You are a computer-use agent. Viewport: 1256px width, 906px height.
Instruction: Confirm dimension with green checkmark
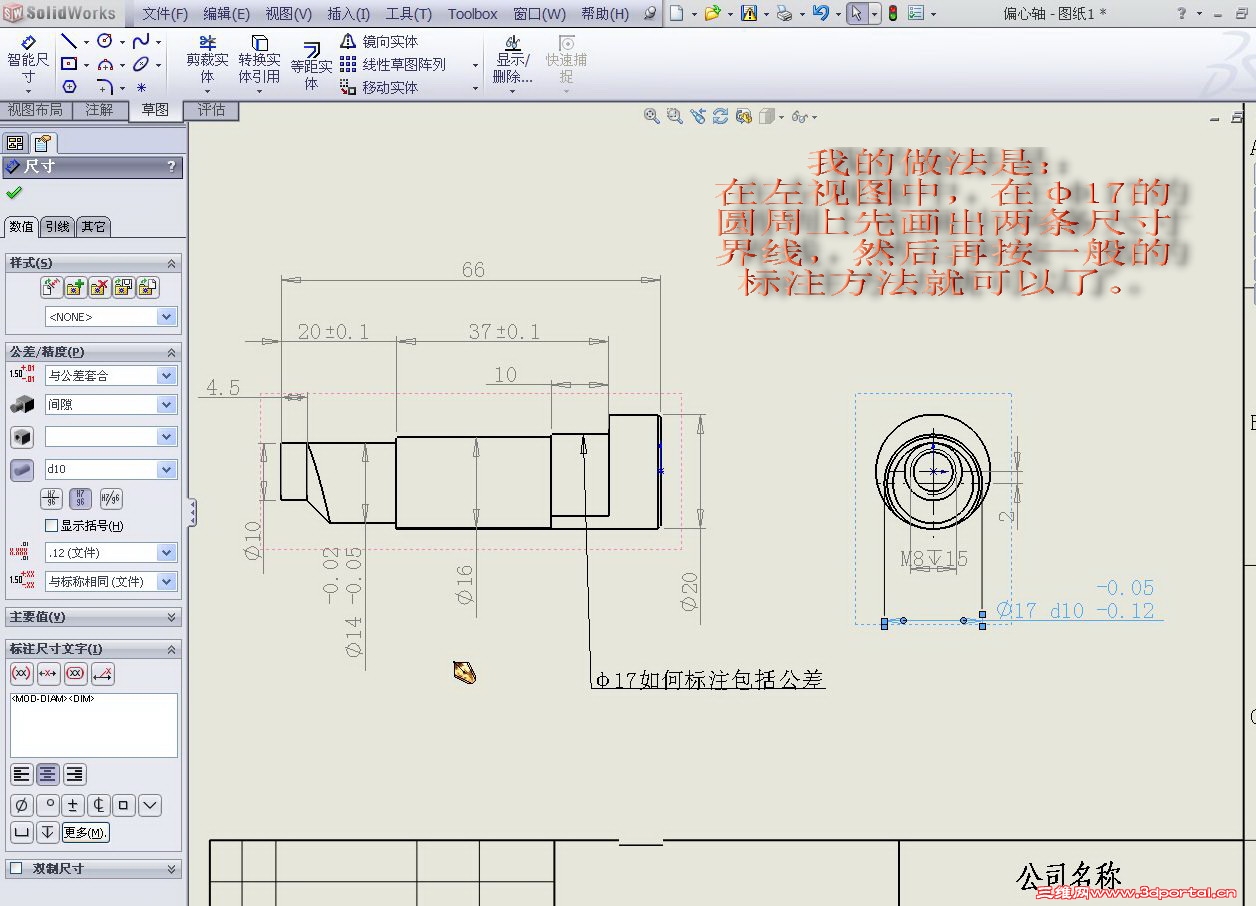click(x=14, y=193)
